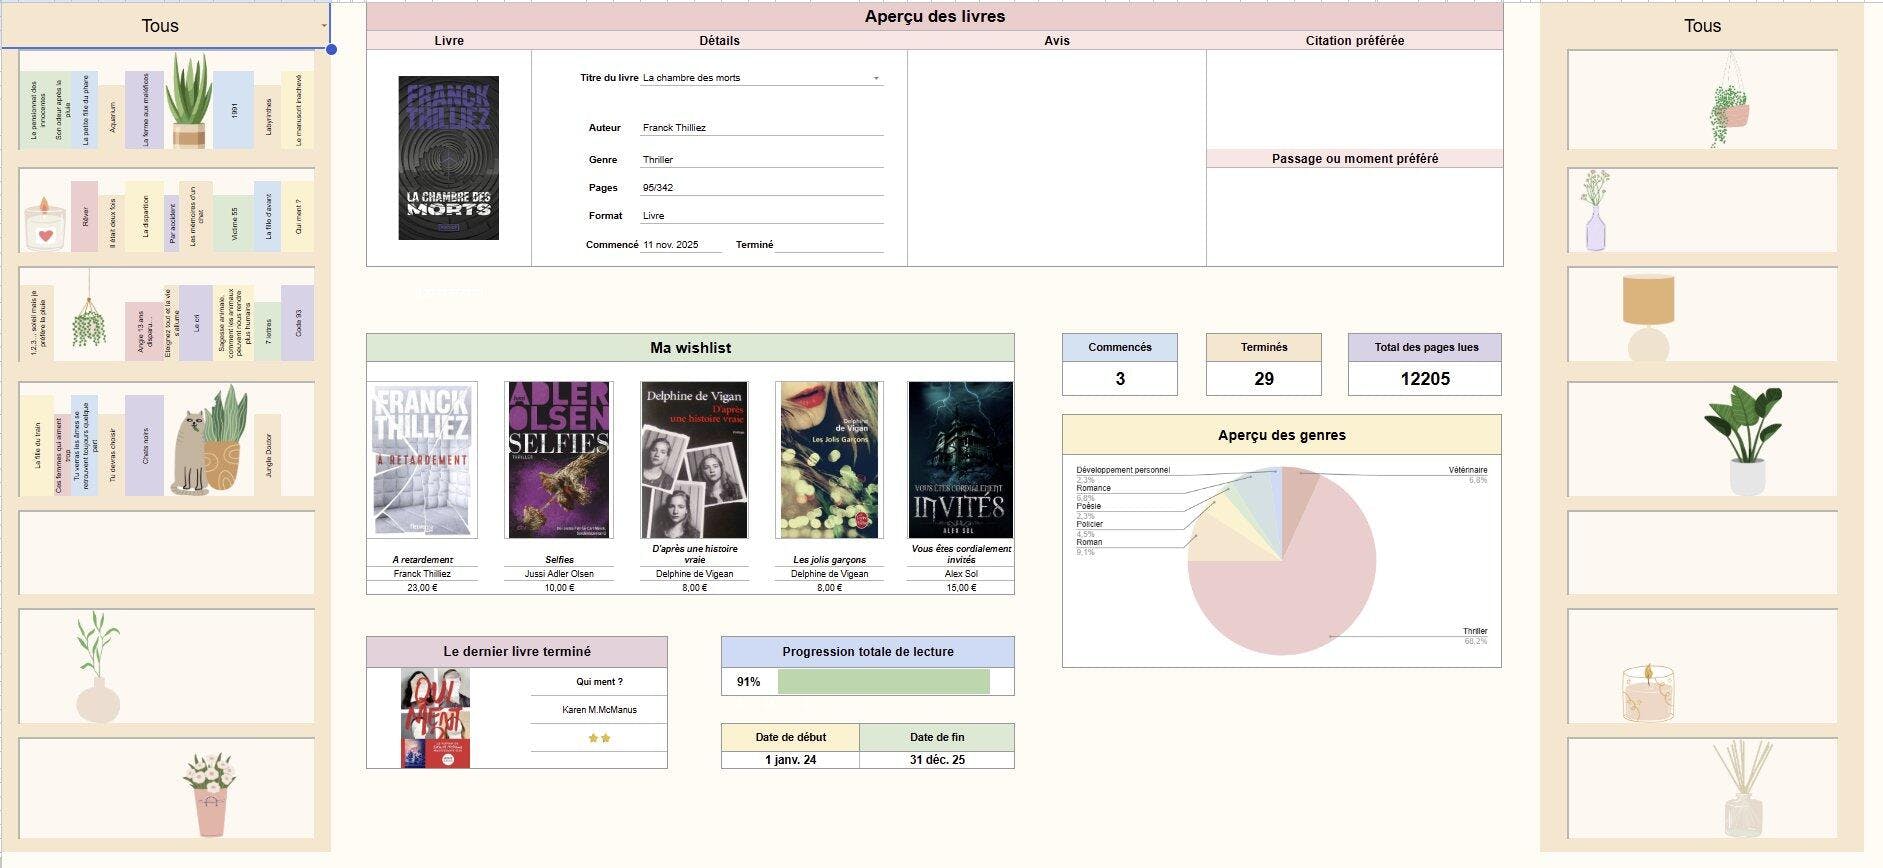Click the Jungle Doctor book spine
The image size is (1883, 868).
coord(267,455)
